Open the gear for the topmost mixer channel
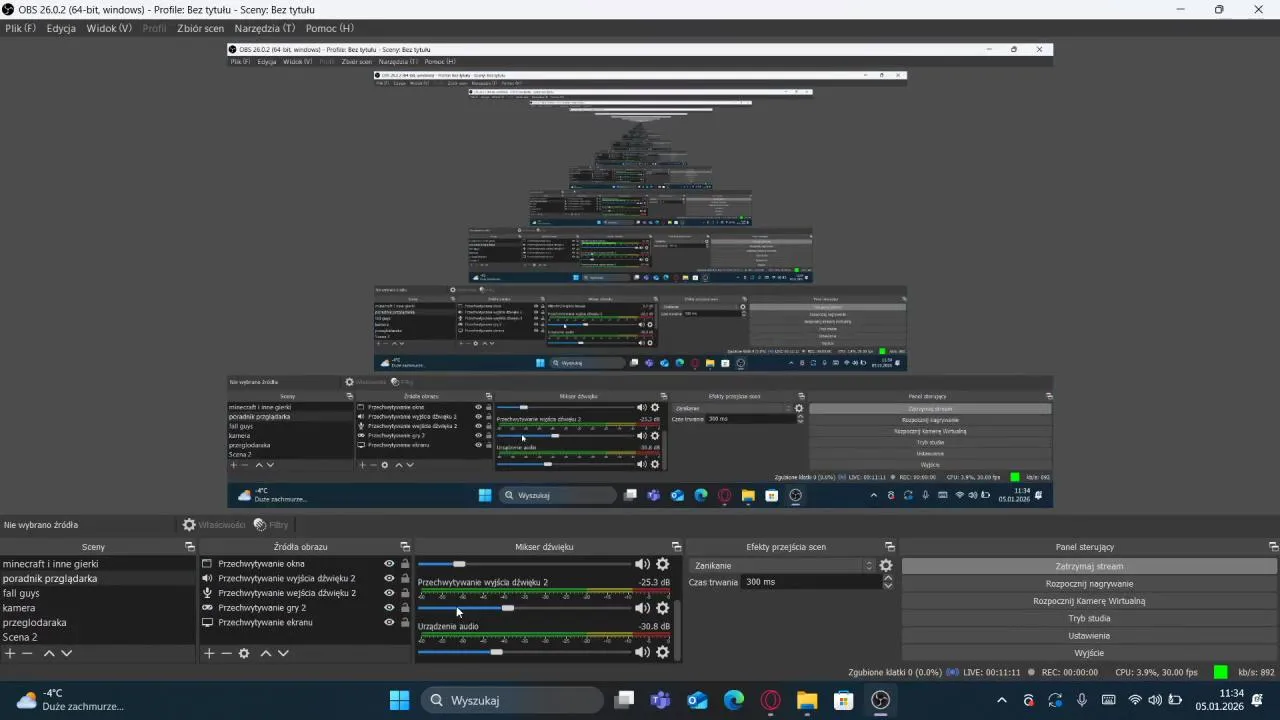The image size is (1280, 720). point(662,564)
